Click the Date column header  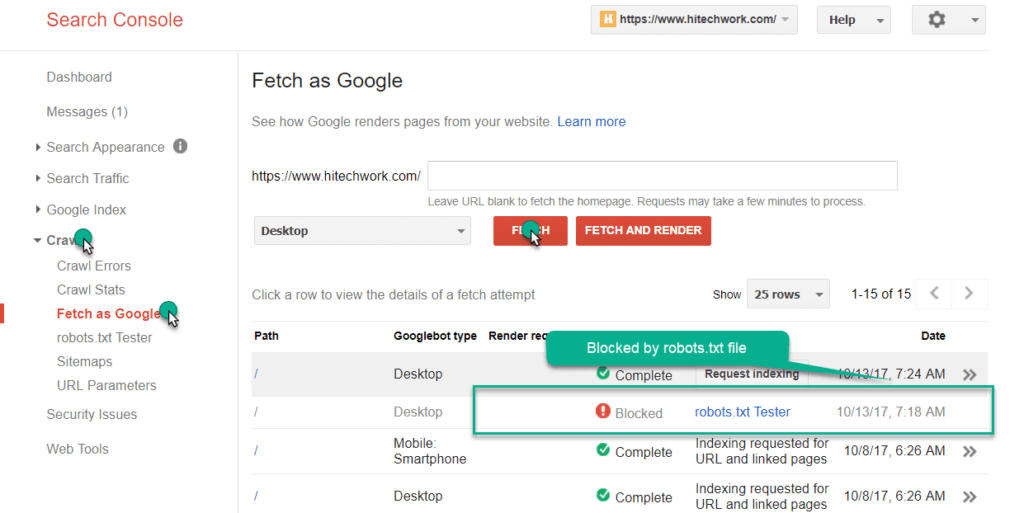click(933, 336)
